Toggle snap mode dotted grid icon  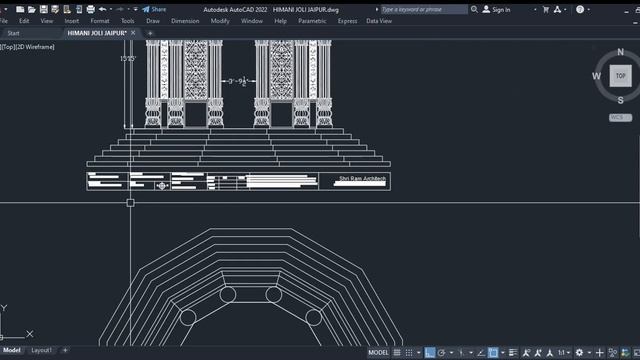tap(409, 353)
